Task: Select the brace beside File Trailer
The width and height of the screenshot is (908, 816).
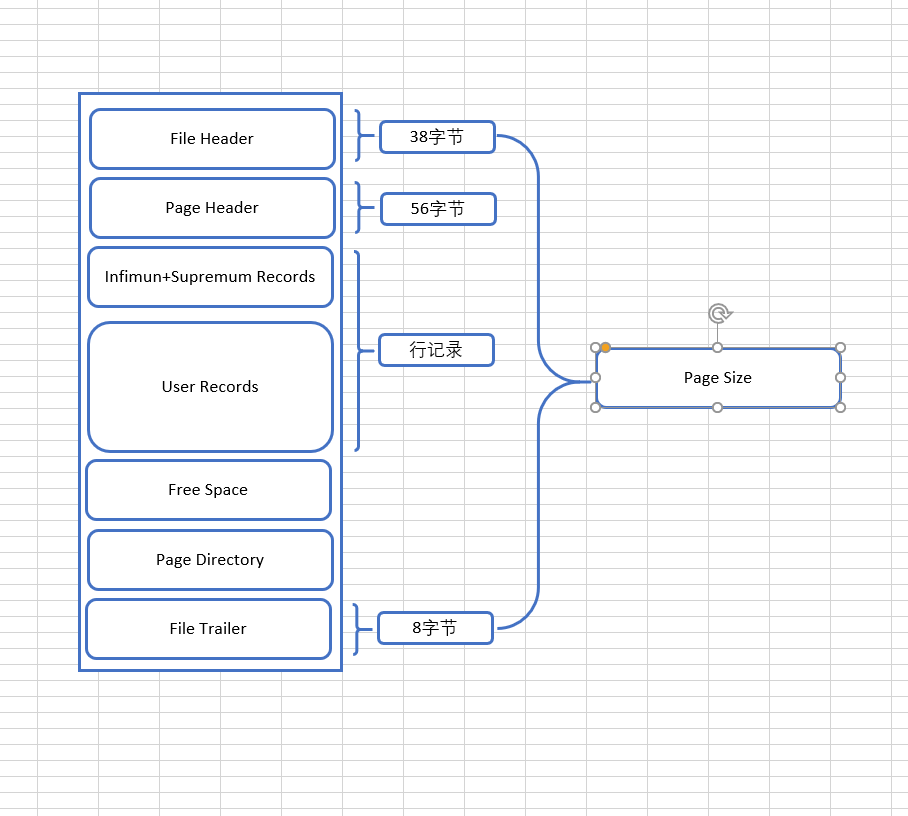Action: pyautogui.click(x=358, y=629)
